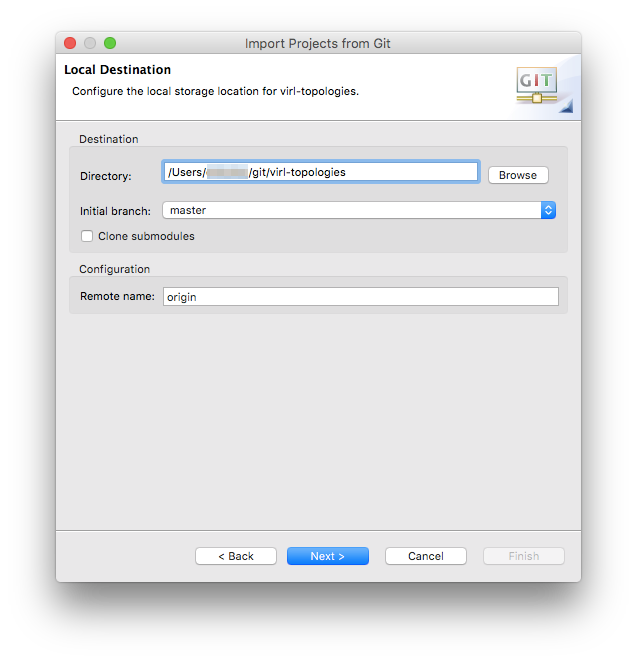
Task: Click the 'Configure the local storage location' description
Action: pos(215,91)
